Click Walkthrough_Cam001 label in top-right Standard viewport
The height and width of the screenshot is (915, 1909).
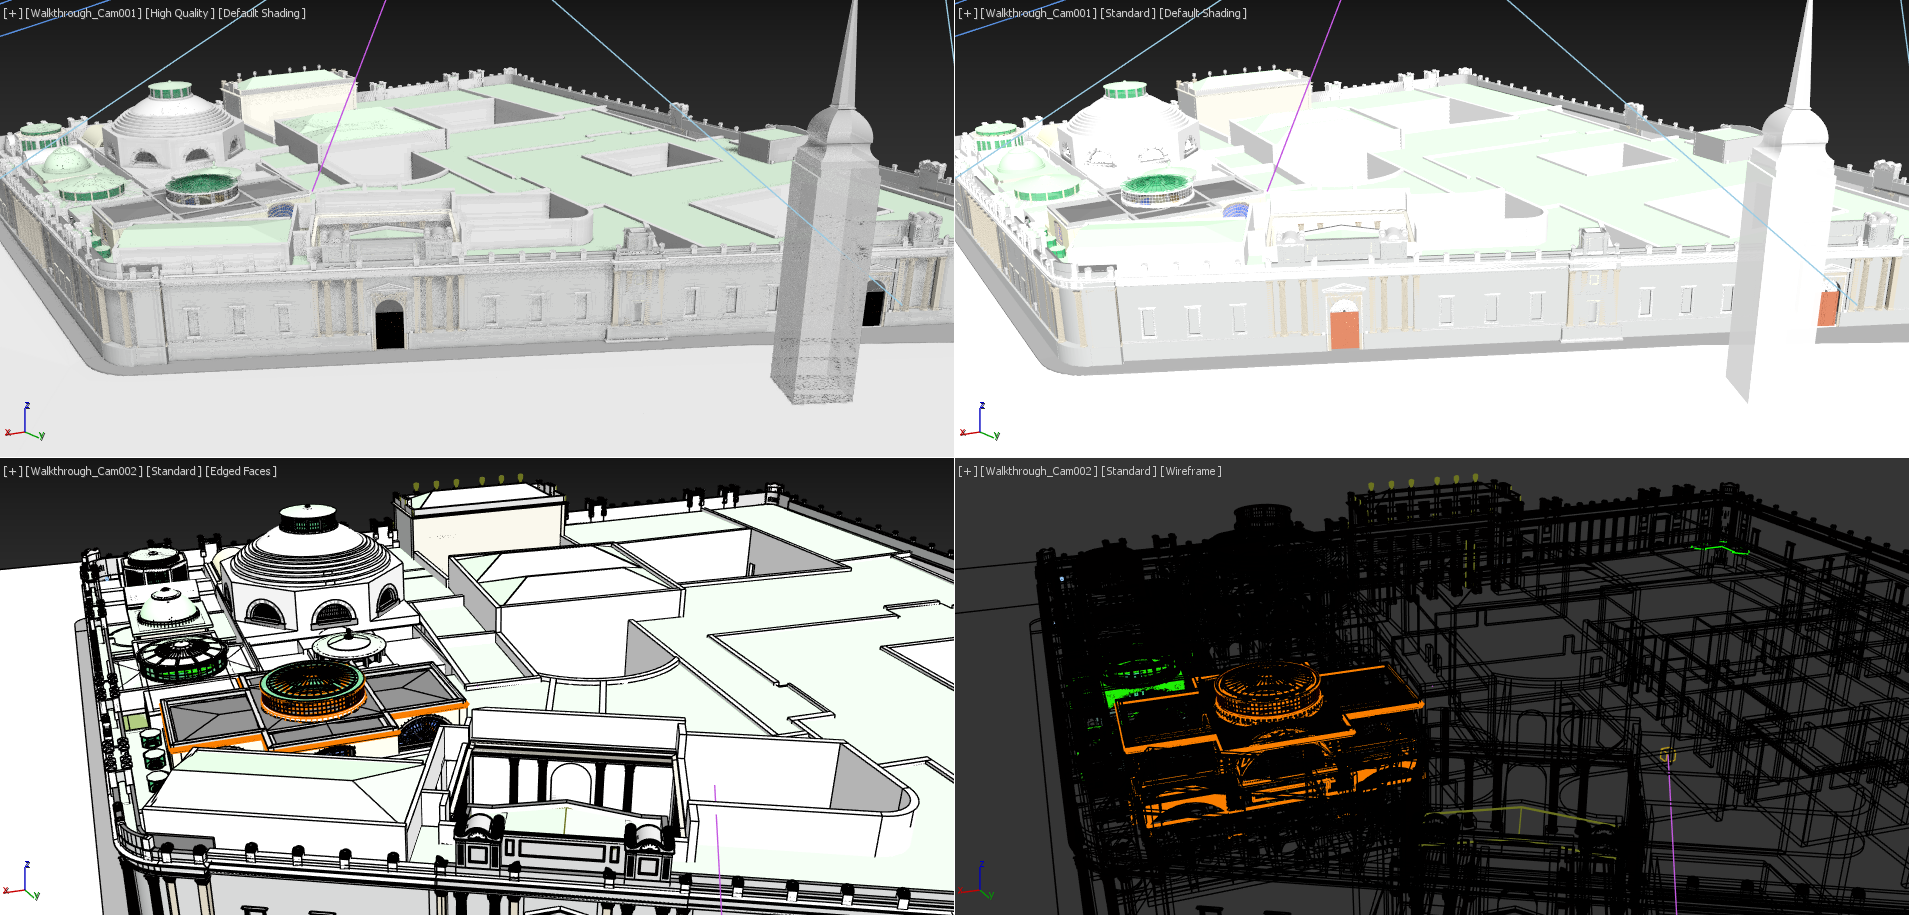click(1039, 14)
